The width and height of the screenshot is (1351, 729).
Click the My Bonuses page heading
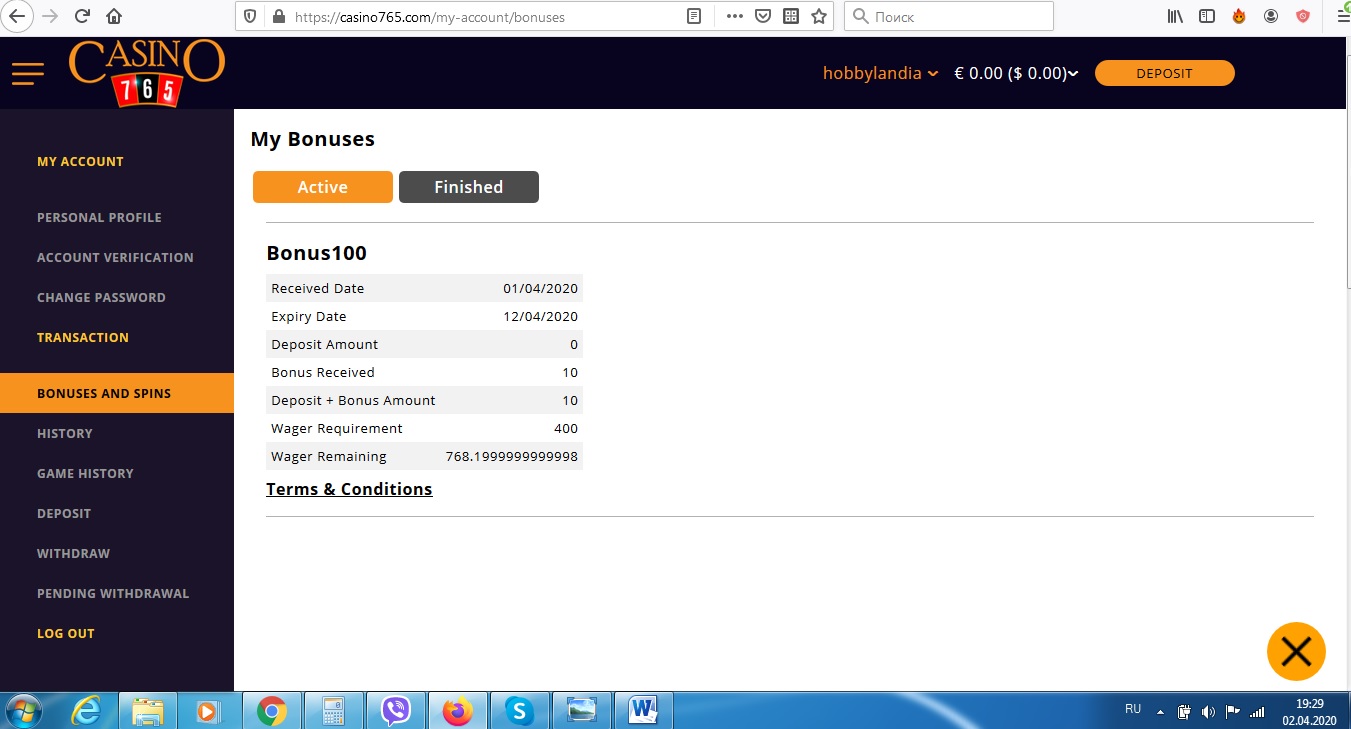[313, 139]
